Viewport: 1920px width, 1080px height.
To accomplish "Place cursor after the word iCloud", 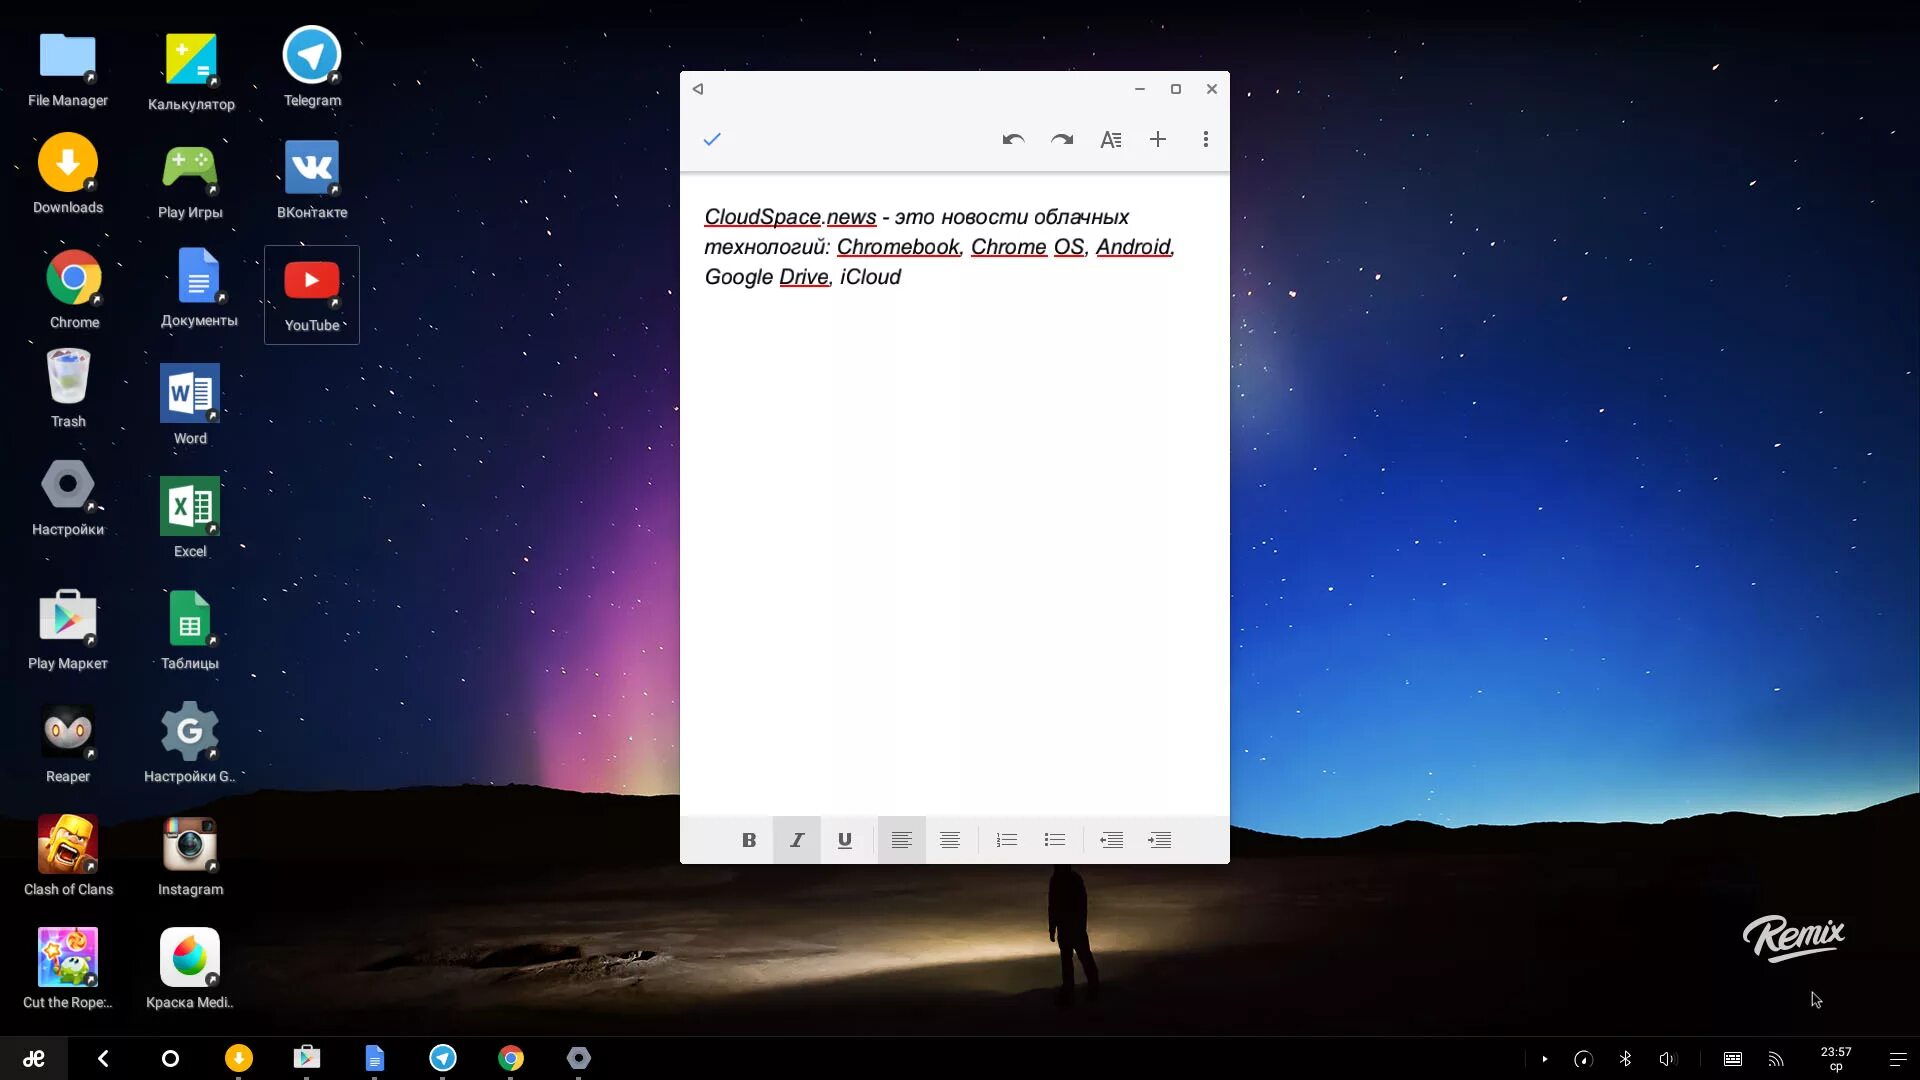I will 903,277.
